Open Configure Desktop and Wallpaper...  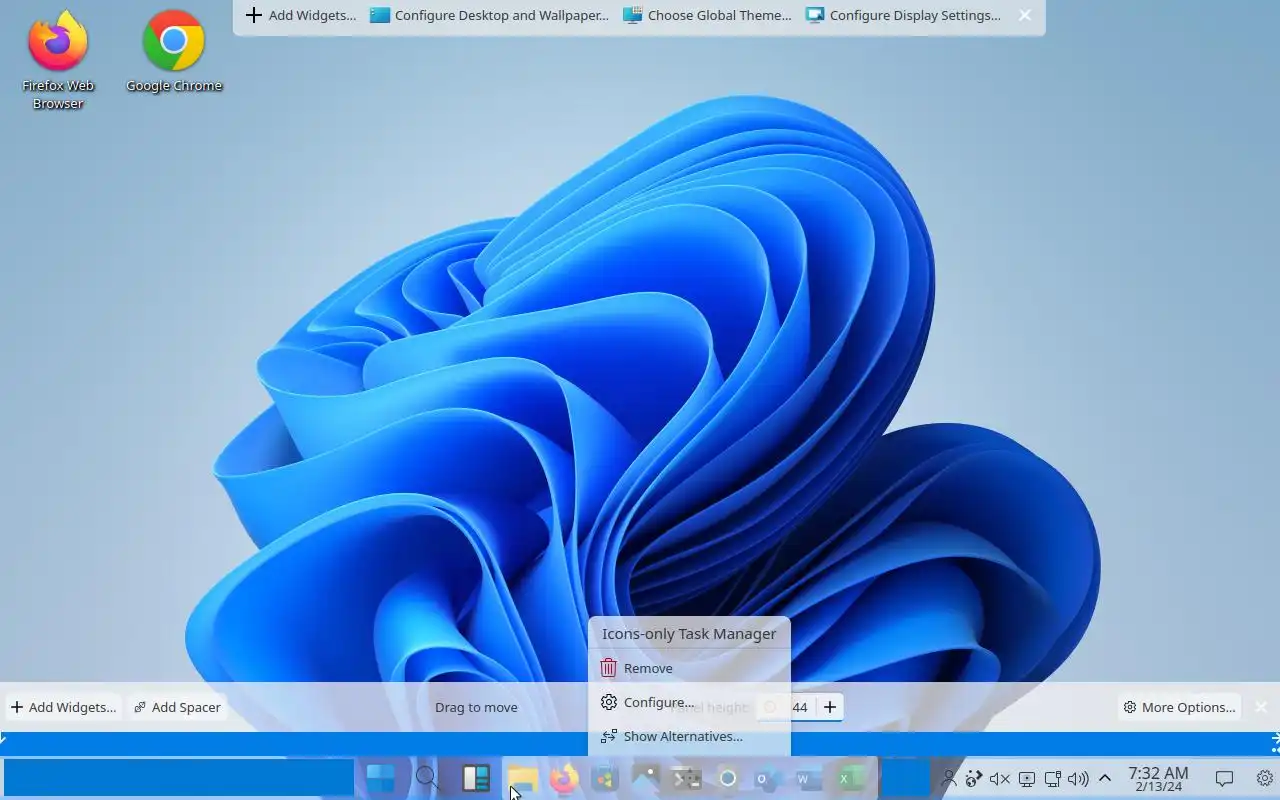pos(489,15)
